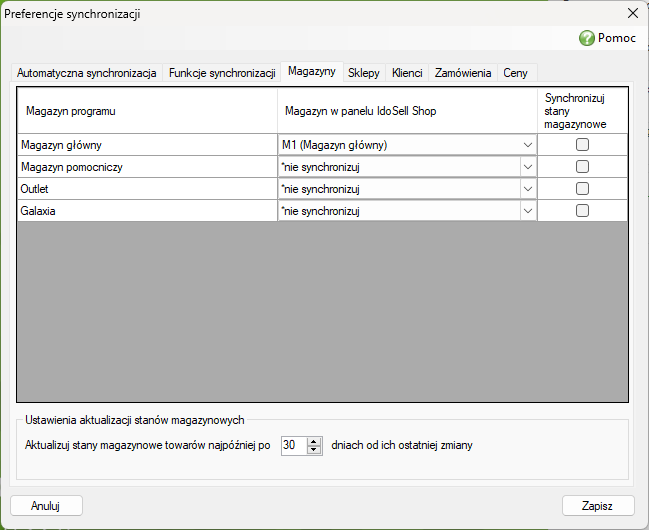Close the Preferencje synchronizacji dialog
This screenshot has width=649, height=530.
pos(632,13)
